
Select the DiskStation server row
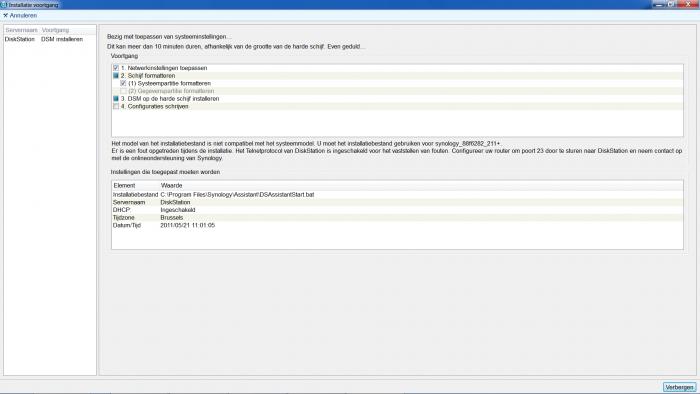point(50,39)
